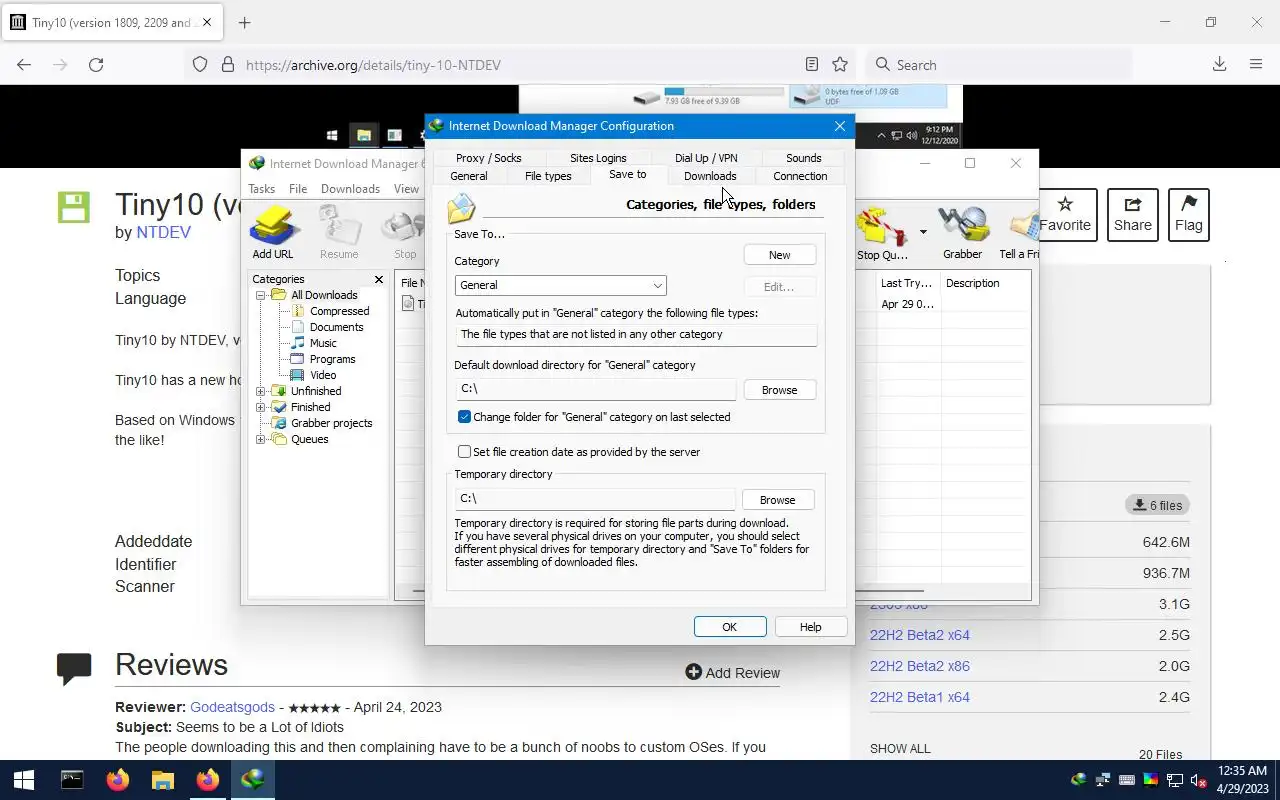Switch to the Downloads tab

(x=710, y=176)
